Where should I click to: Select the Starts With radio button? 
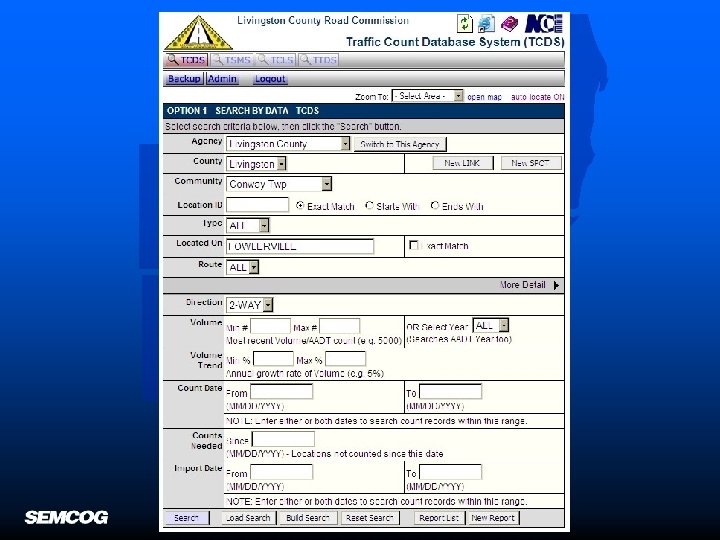pyautogui.click(x=369, y=205)
